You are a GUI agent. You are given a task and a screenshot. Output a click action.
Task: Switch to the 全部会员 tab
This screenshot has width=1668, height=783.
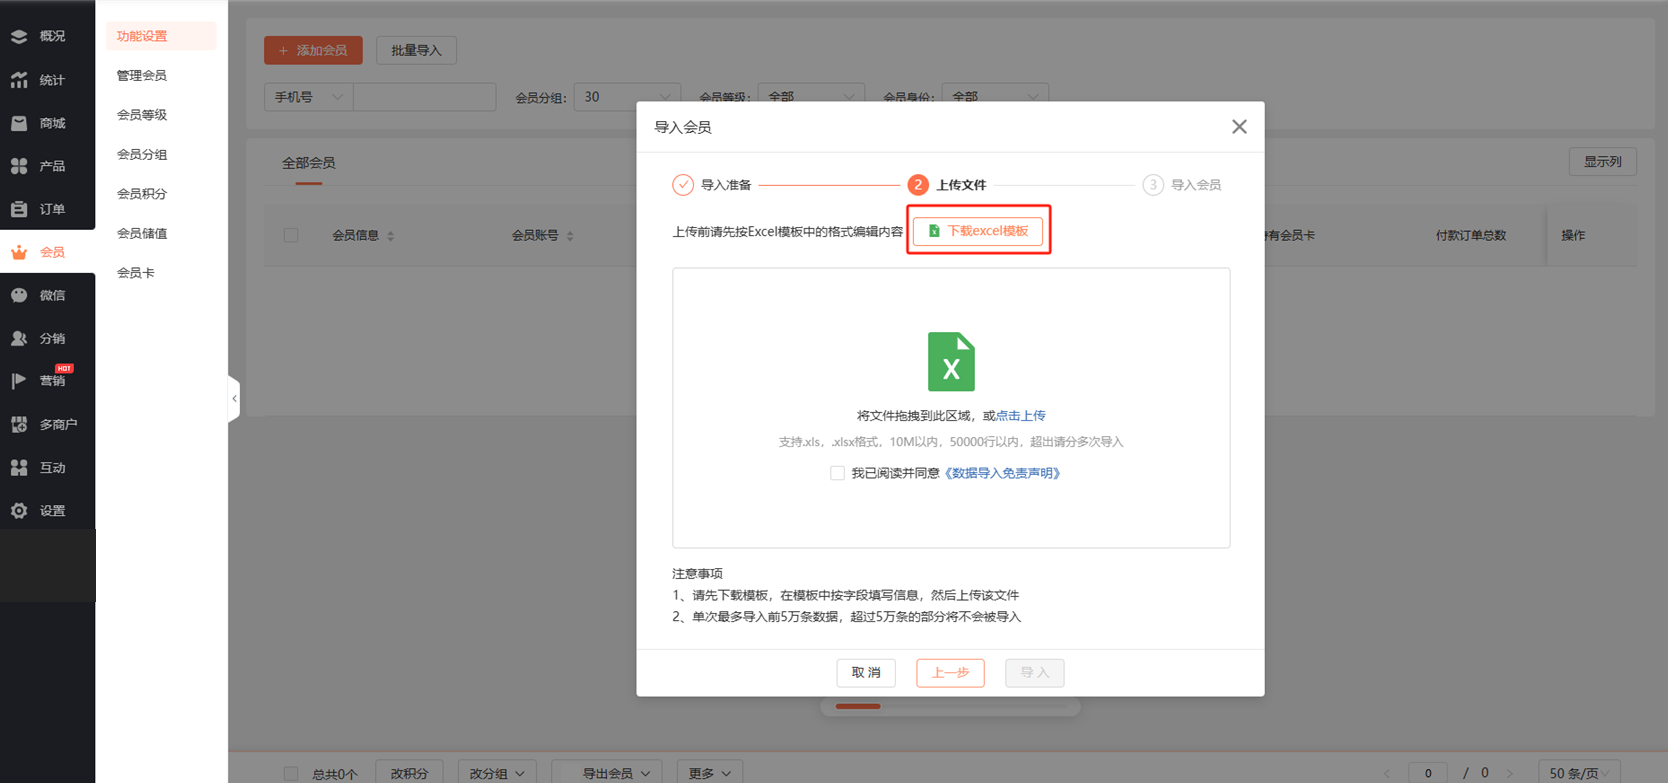pos(308,163)
